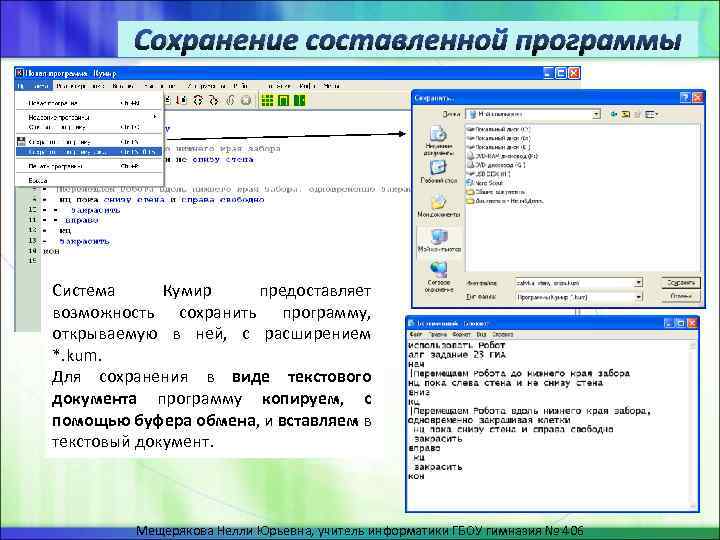720x540 pixels.
Task: Click Kumir line 'нц пока снизу стена и справа свободно'
Action: click(x=162, y=200)
